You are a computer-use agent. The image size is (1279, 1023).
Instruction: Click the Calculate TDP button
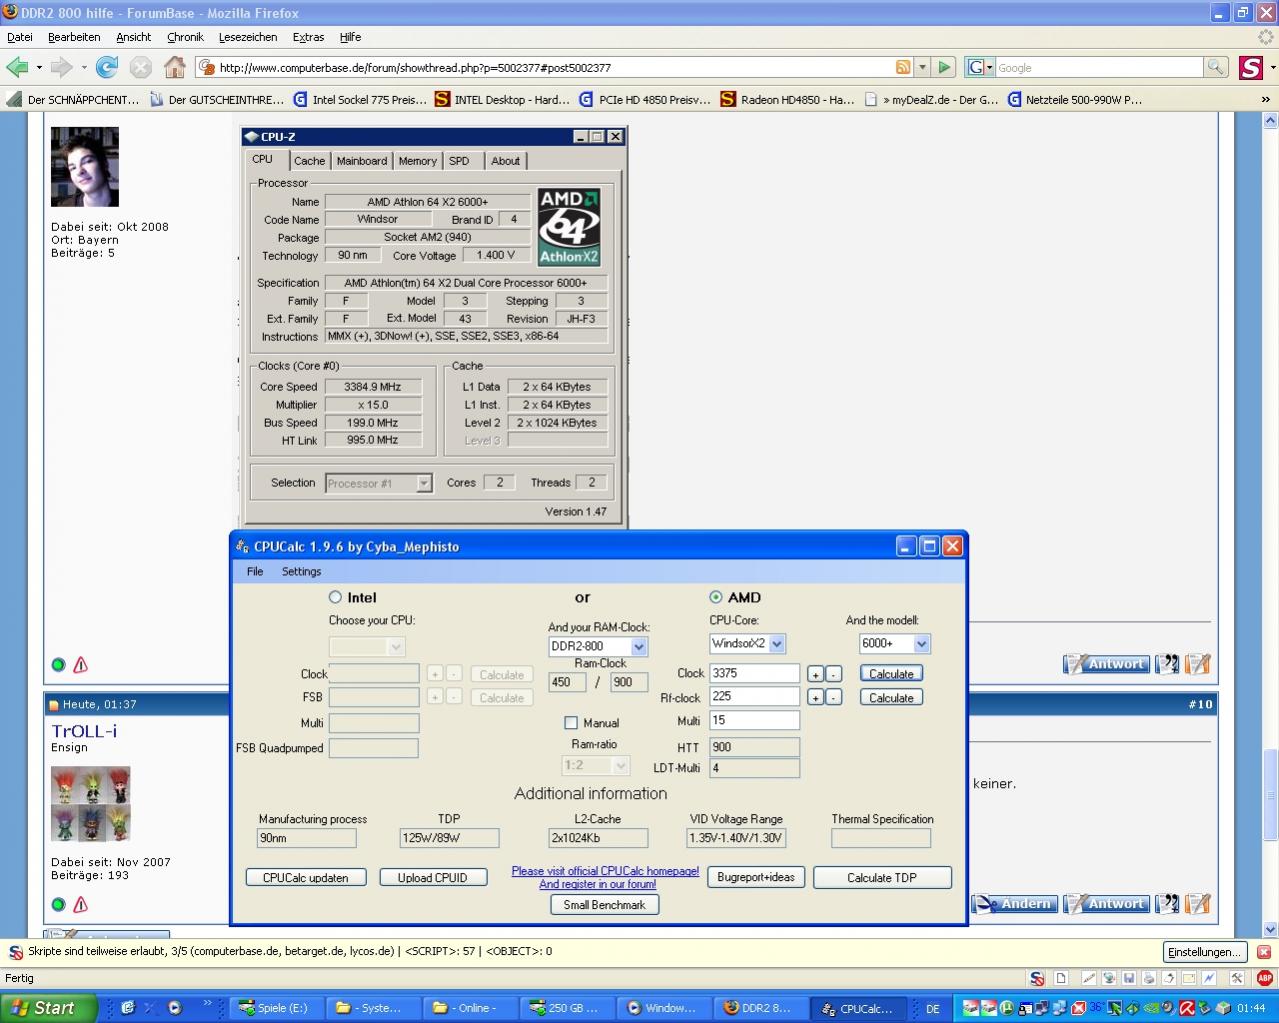(882, 878)
